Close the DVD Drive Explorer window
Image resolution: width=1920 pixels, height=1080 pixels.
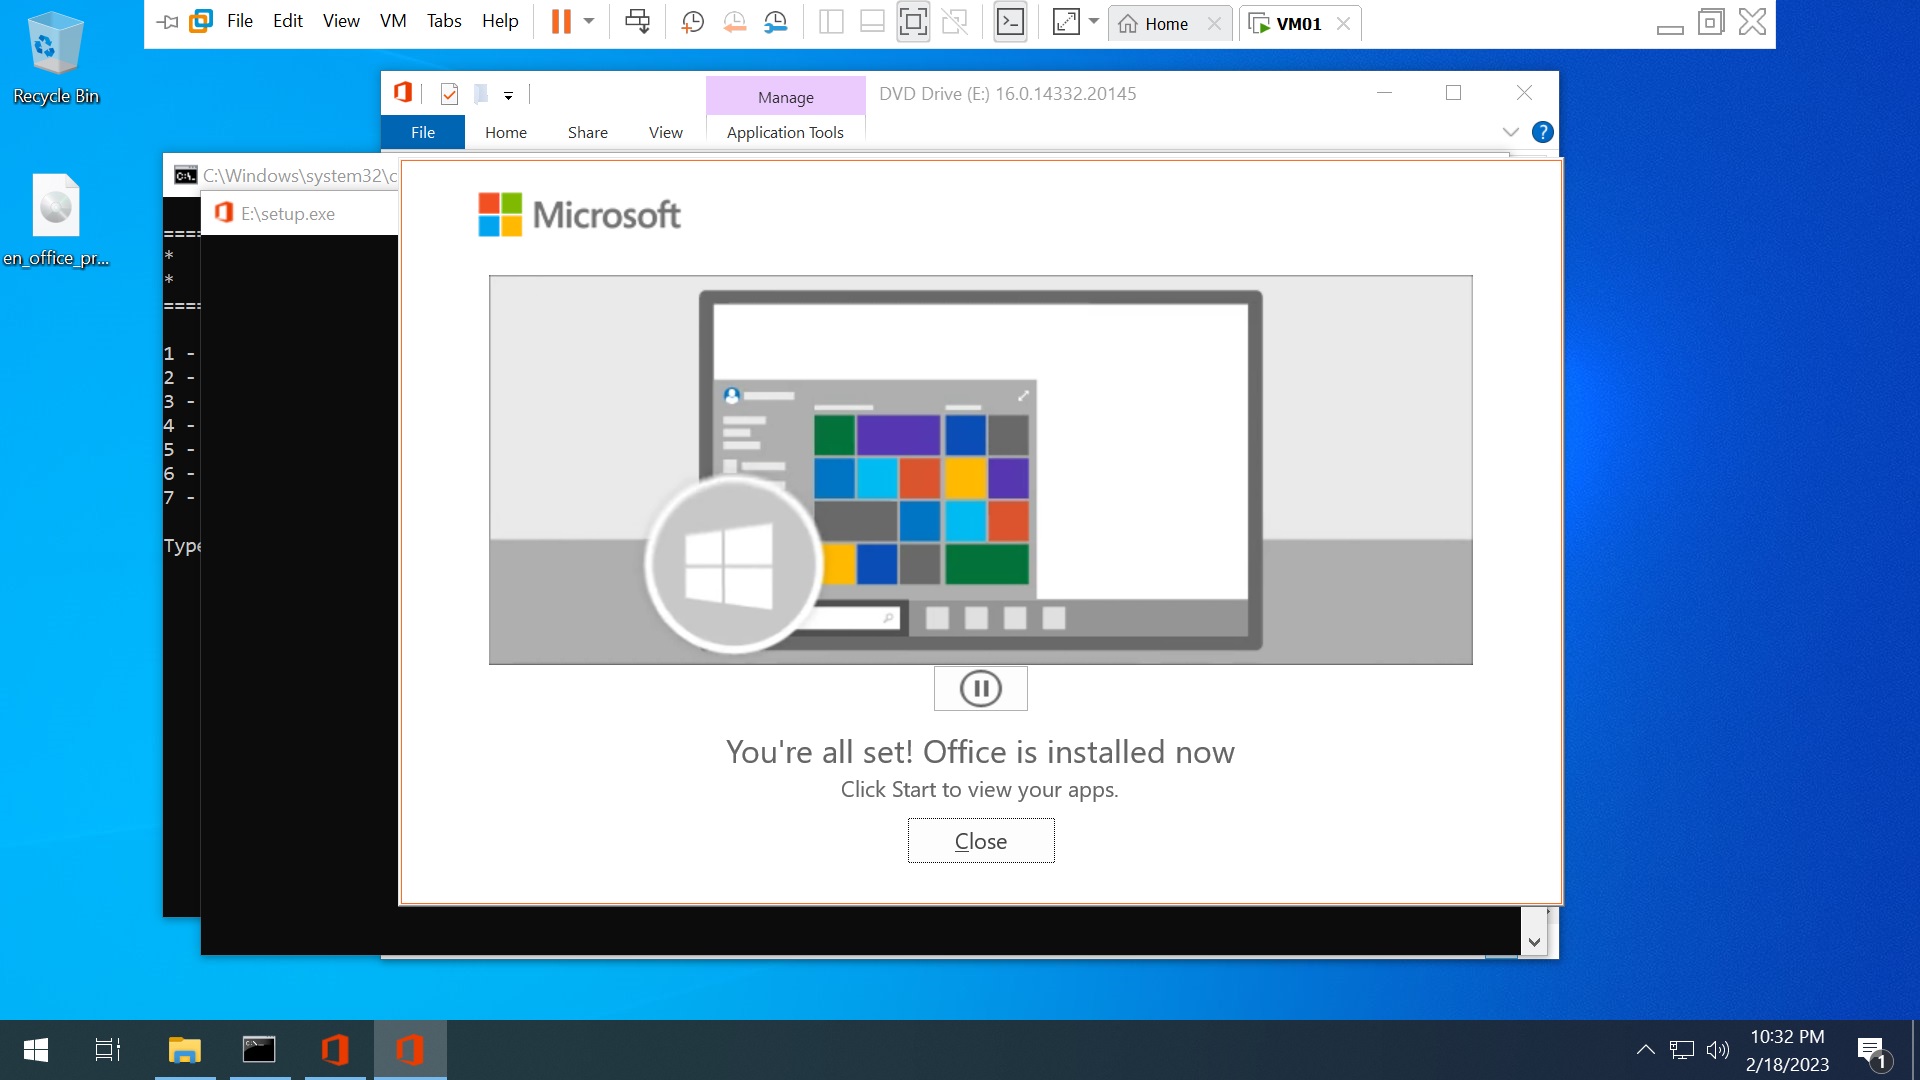point(1524,93)
